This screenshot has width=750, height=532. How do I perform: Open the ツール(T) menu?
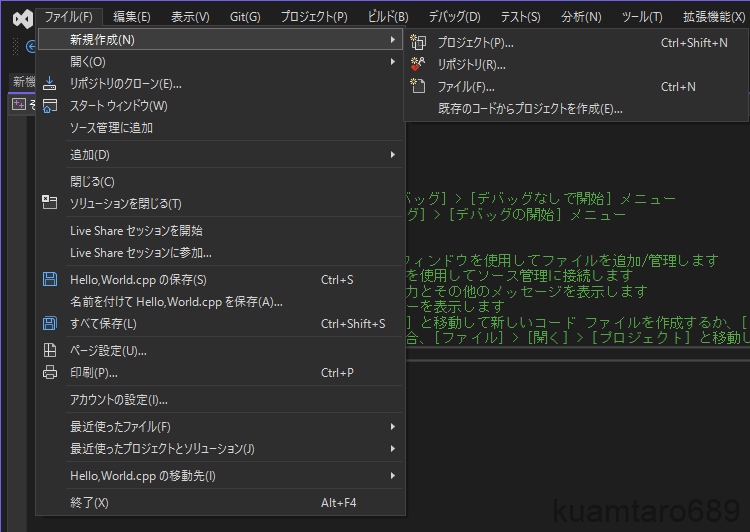(642, 17)
